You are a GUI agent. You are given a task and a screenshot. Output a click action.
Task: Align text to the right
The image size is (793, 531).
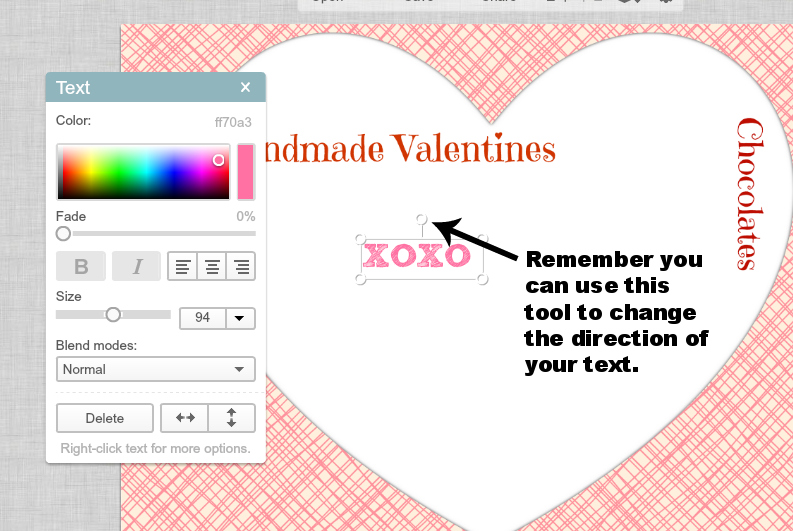(x=240, y=266)
